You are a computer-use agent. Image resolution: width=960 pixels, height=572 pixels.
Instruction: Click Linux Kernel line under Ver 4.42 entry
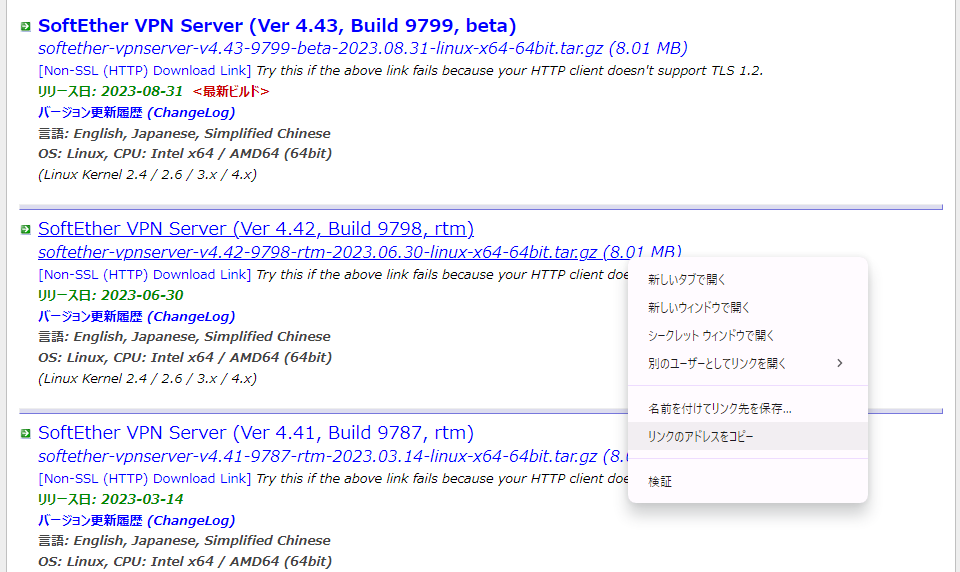coord(148,378)
